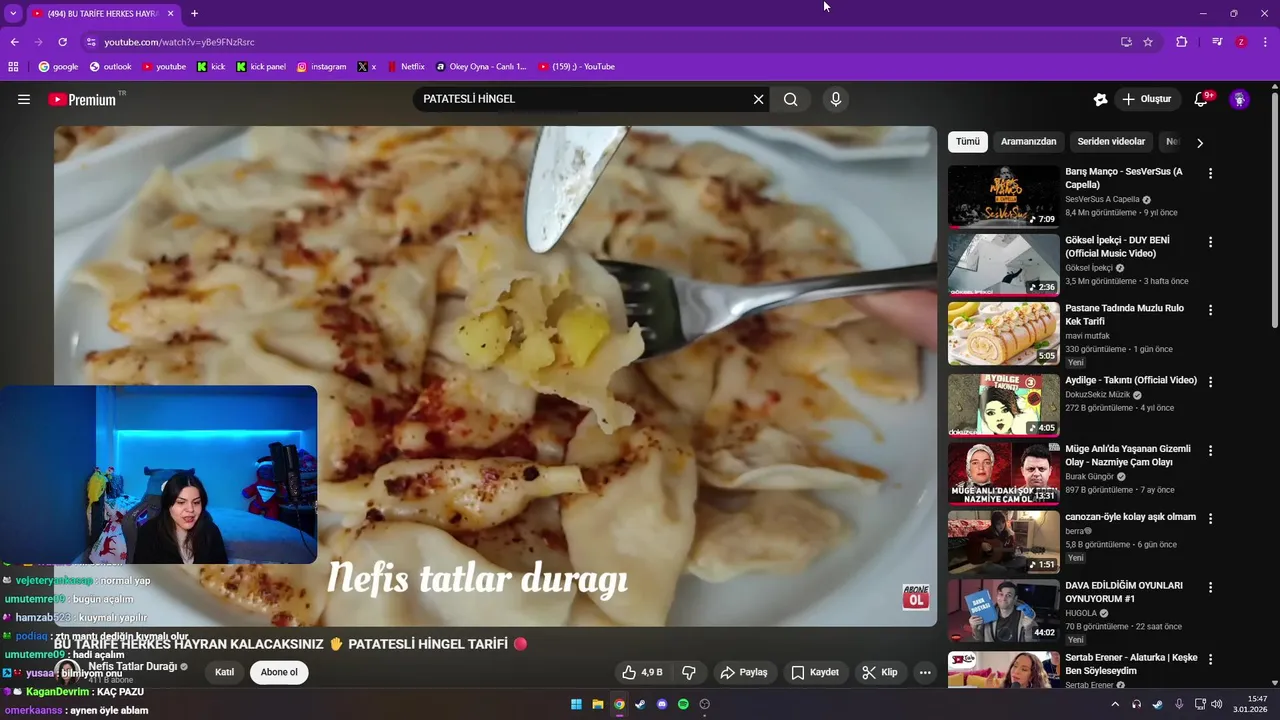The height and width of the screenshot is (720, 1280).
Task: Open the Chrome three-dot menu
Action: [x=1265, y=42]
